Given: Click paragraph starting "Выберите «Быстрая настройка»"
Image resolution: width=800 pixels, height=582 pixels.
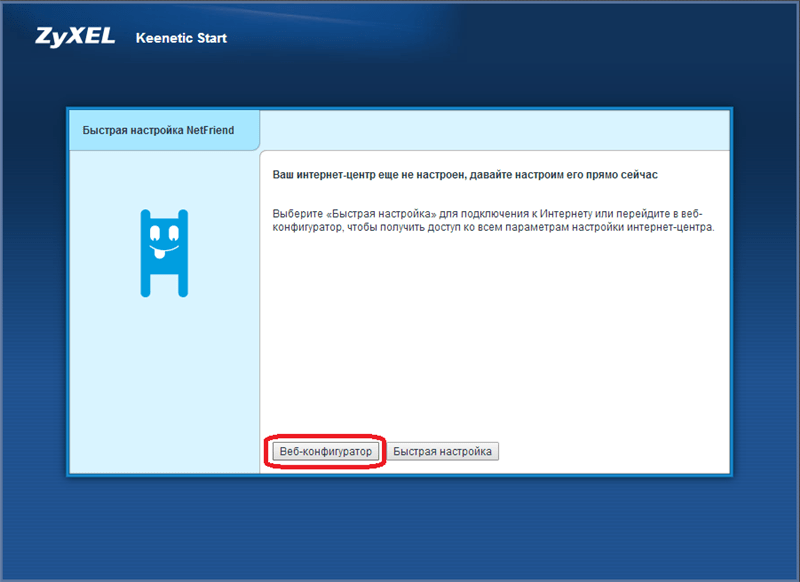Looking at the screenshot, I should [x=493, y=220].
